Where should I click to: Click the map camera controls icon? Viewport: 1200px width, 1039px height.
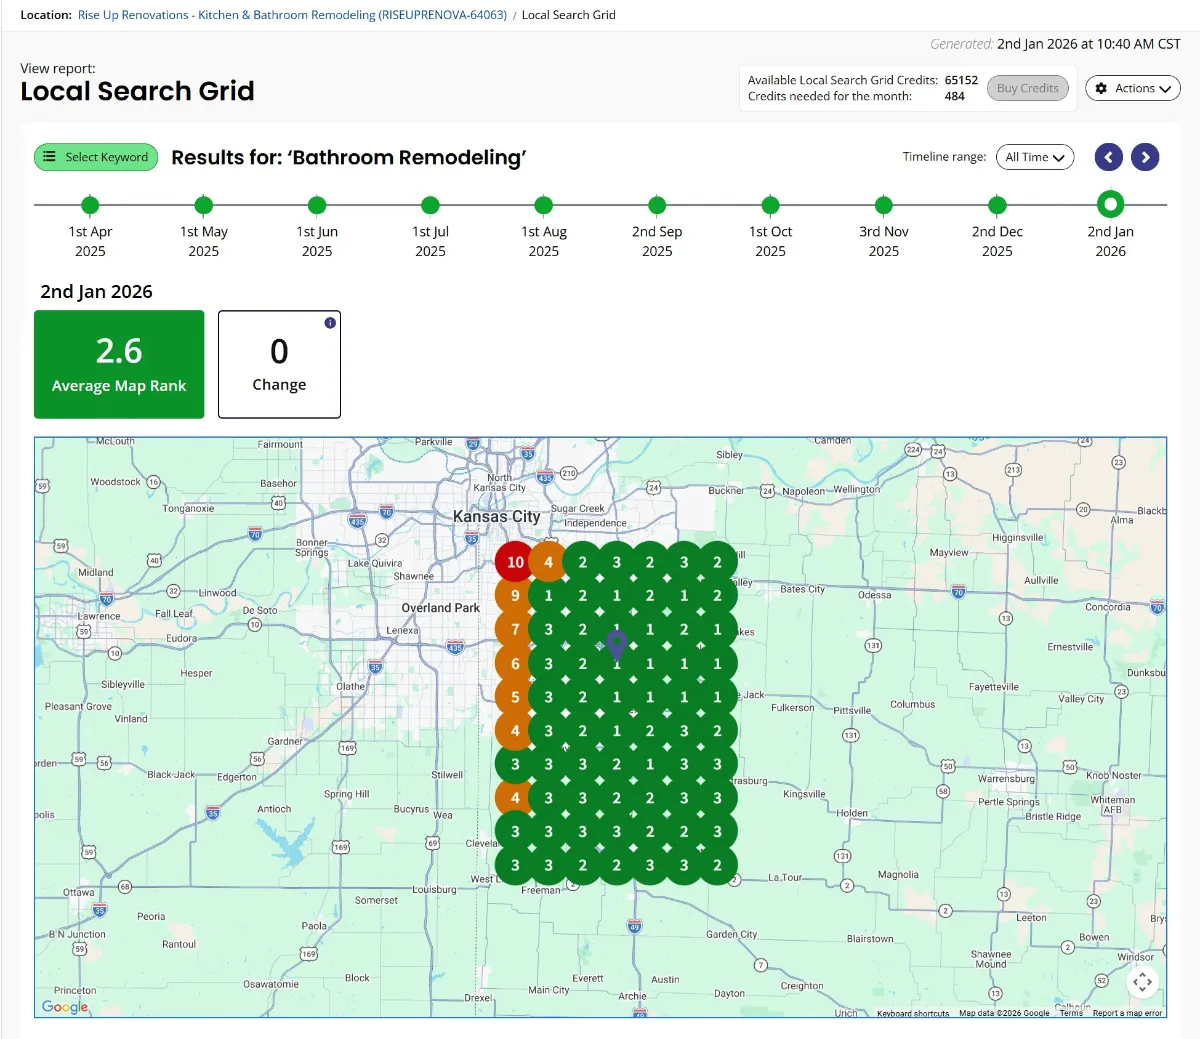point(1142,982)
